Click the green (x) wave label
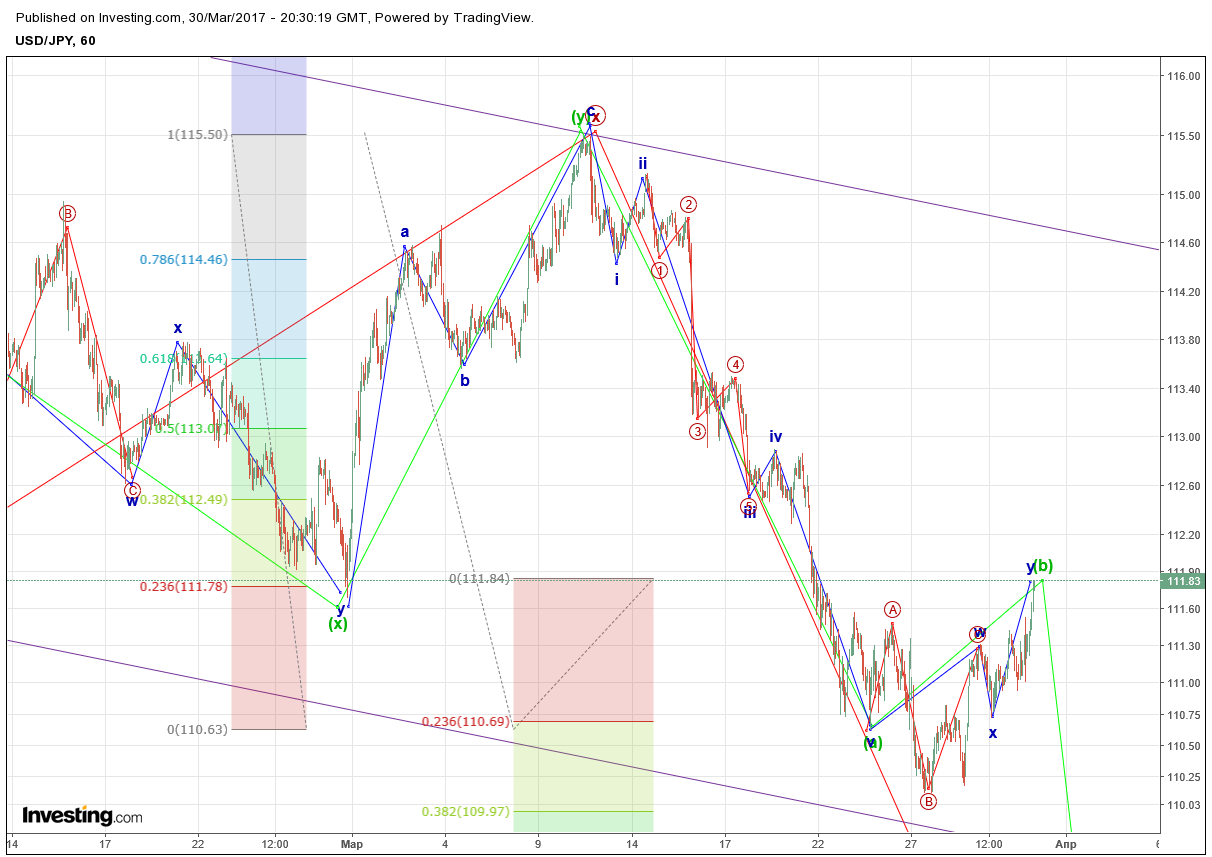 (x=338, y=623)
